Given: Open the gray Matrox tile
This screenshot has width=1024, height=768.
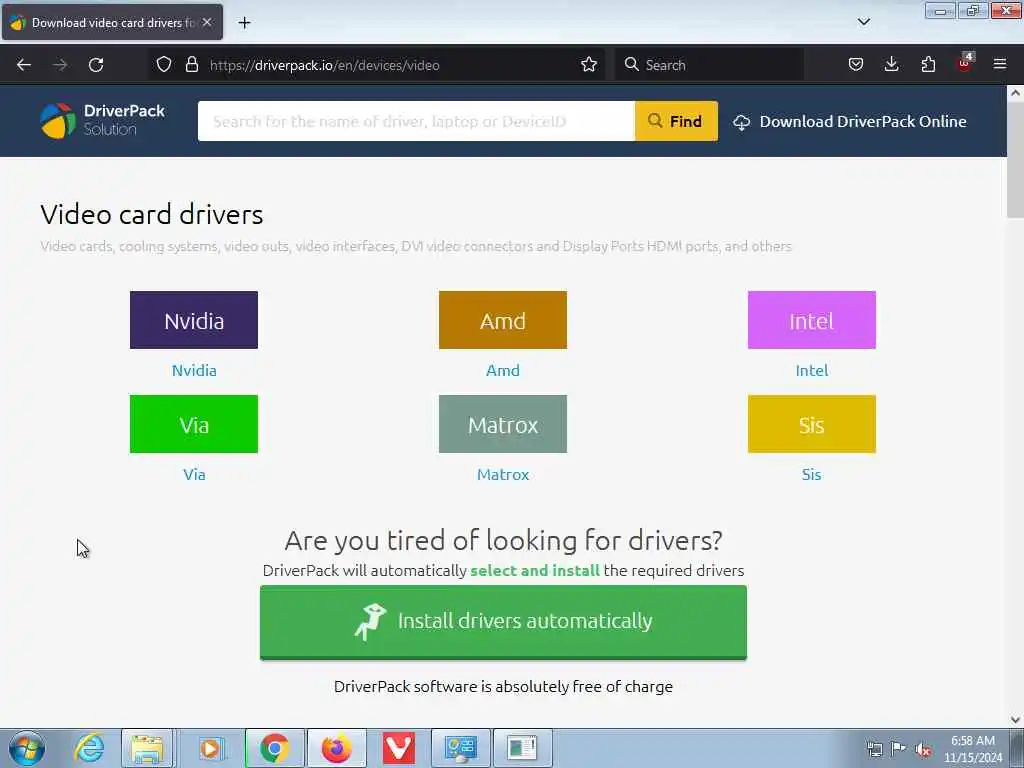Looking at the screenshot, I should (503, 424).
